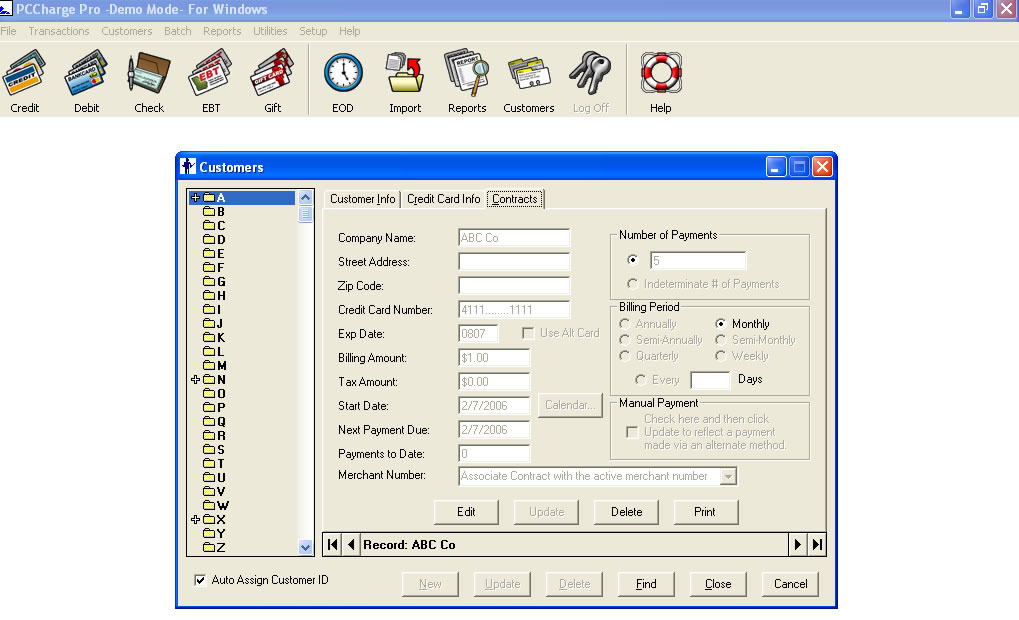Select folder M in customer tree
This screenshot has width=1019, height=620.
(x=214, y=366)
